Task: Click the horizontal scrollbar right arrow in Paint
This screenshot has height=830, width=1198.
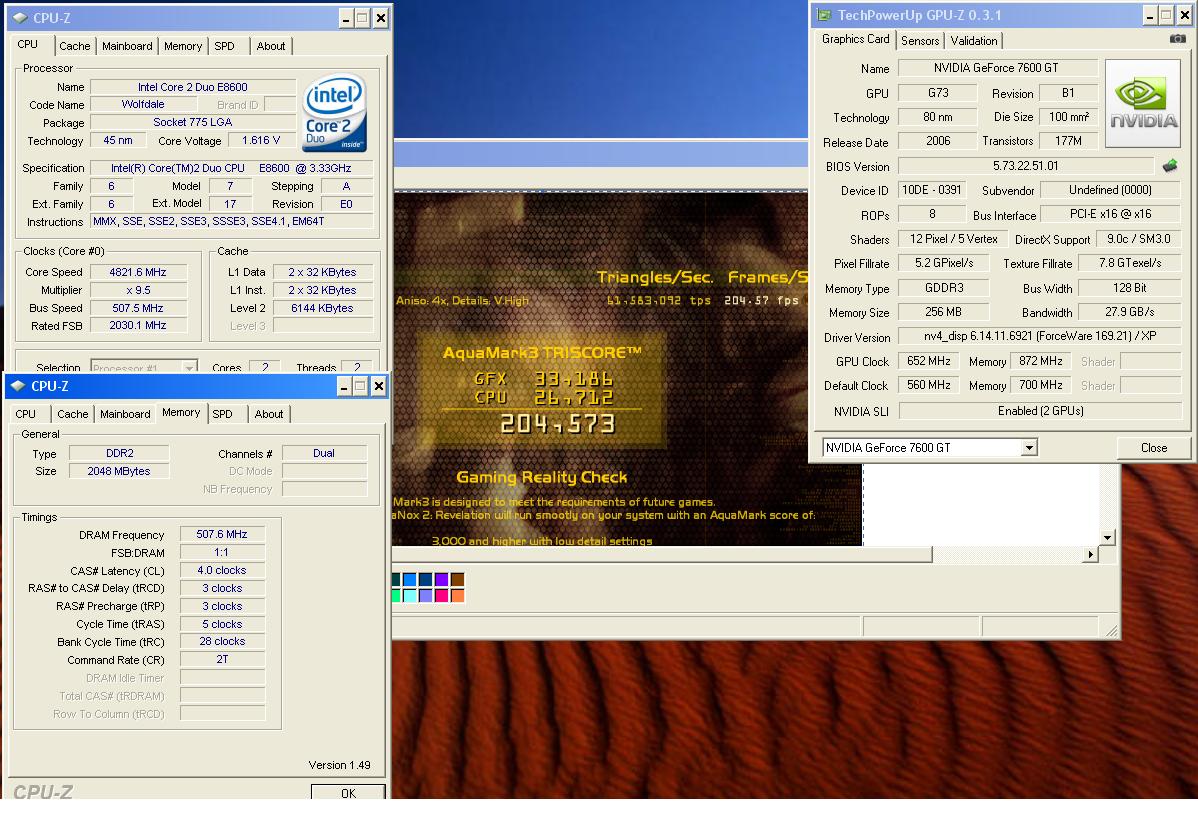Action: [1090, 554]
